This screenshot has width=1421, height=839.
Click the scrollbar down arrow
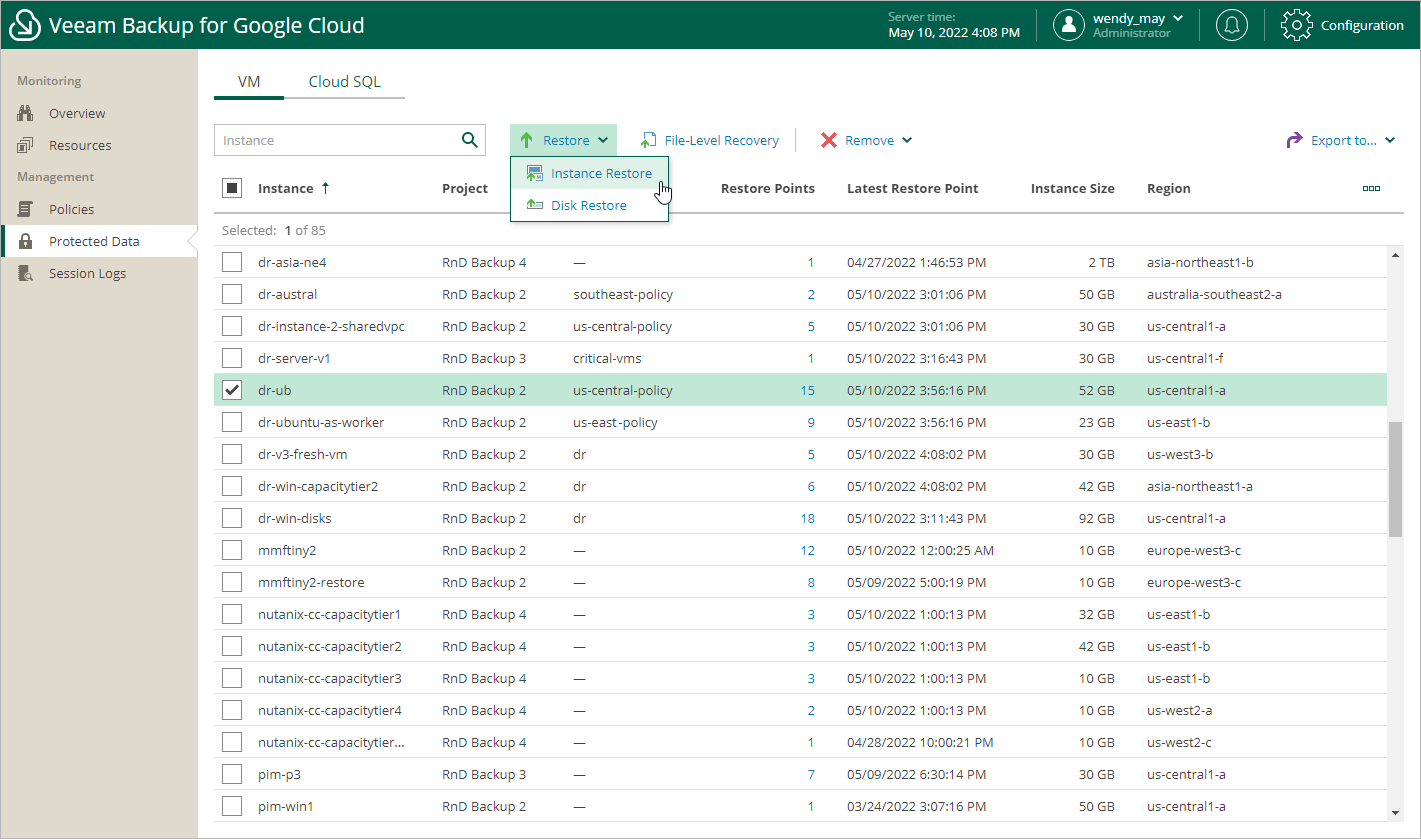(x=1395, y=812)
